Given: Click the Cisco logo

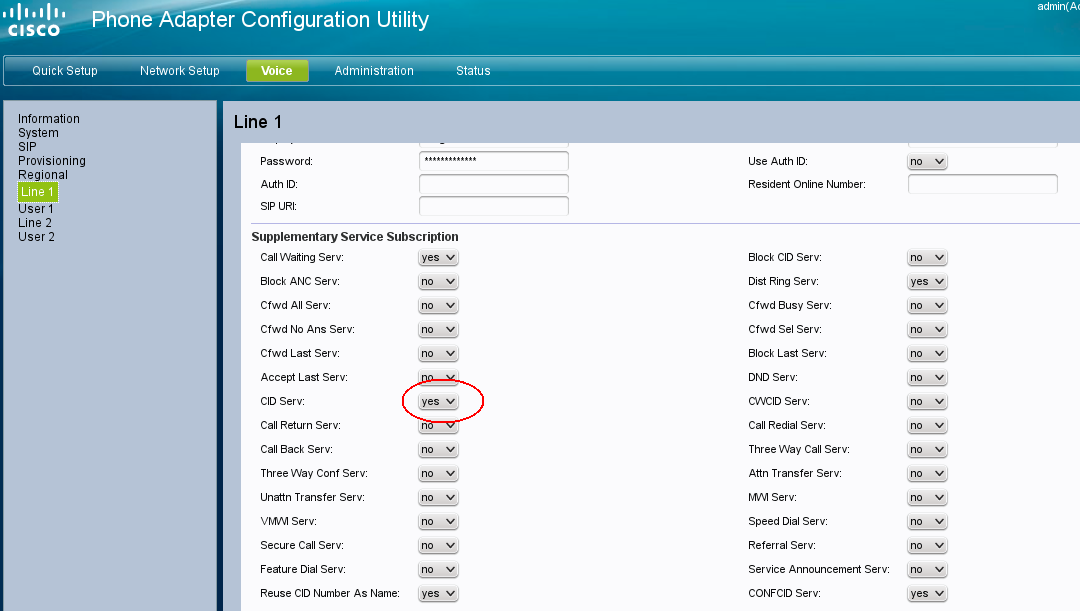Looking at the screenshot, I should click(35, 20).
